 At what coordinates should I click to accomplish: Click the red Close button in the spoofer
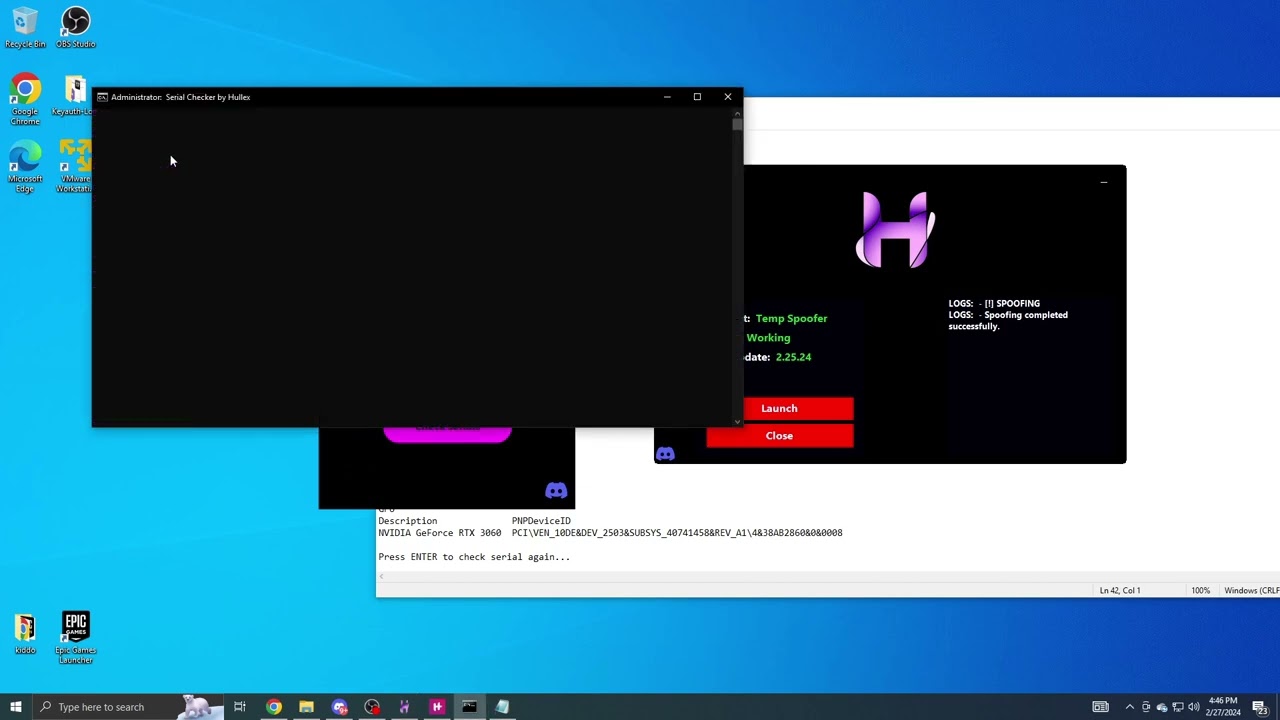pyautogui.click(x=780, y=436)
